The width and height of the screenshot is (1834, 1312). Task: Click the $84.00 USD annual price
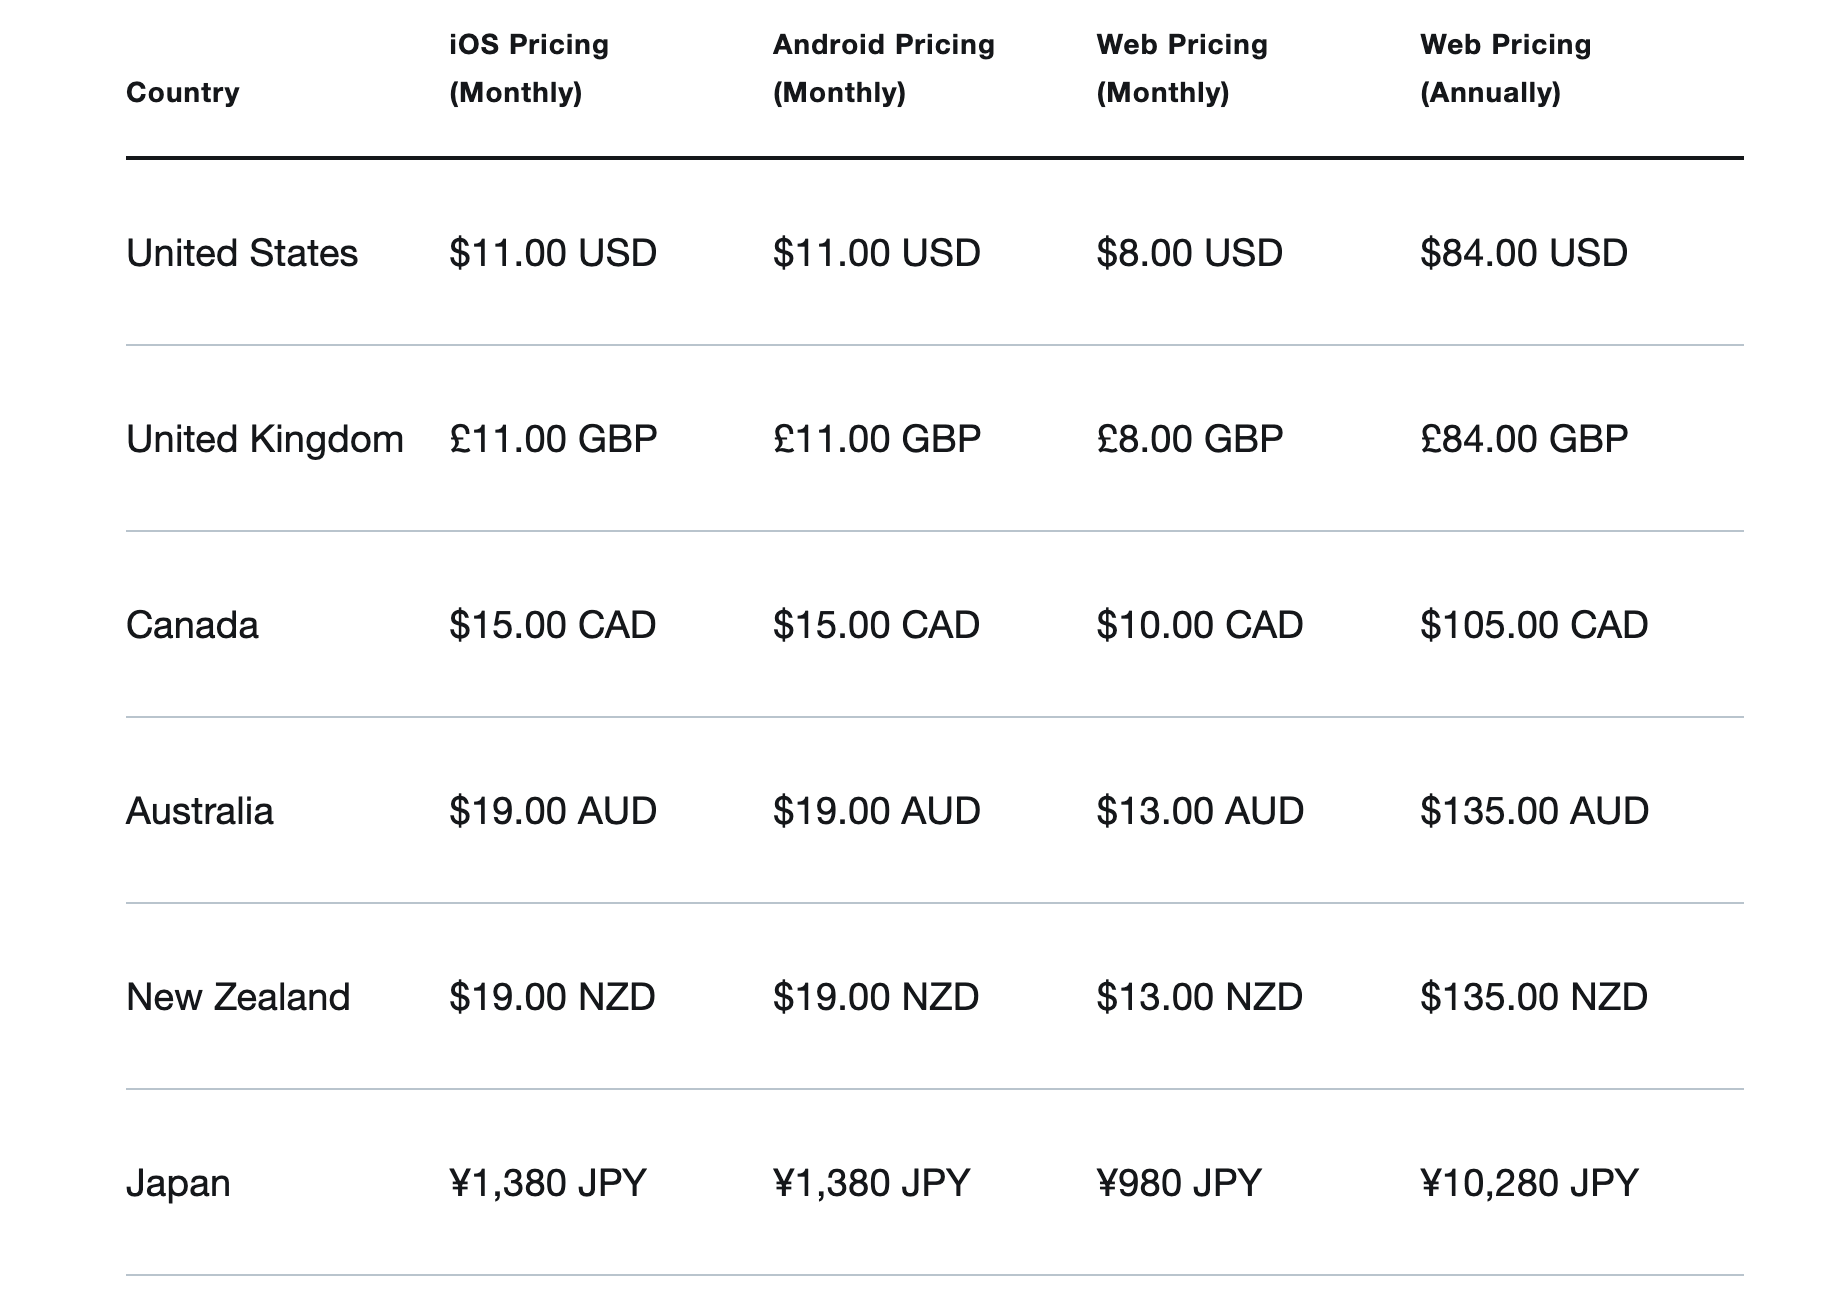point(1523,253)
